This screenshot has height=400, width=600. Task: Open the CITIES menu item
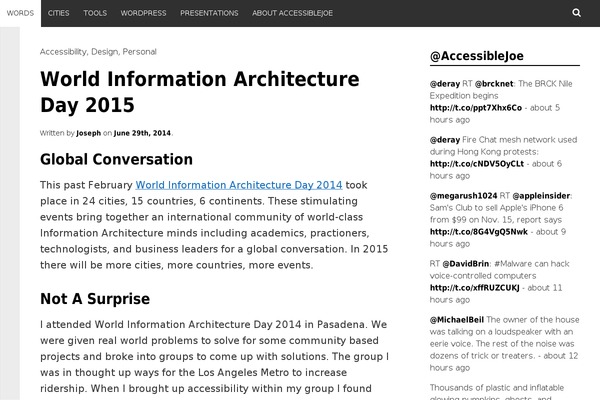[59, 13]
